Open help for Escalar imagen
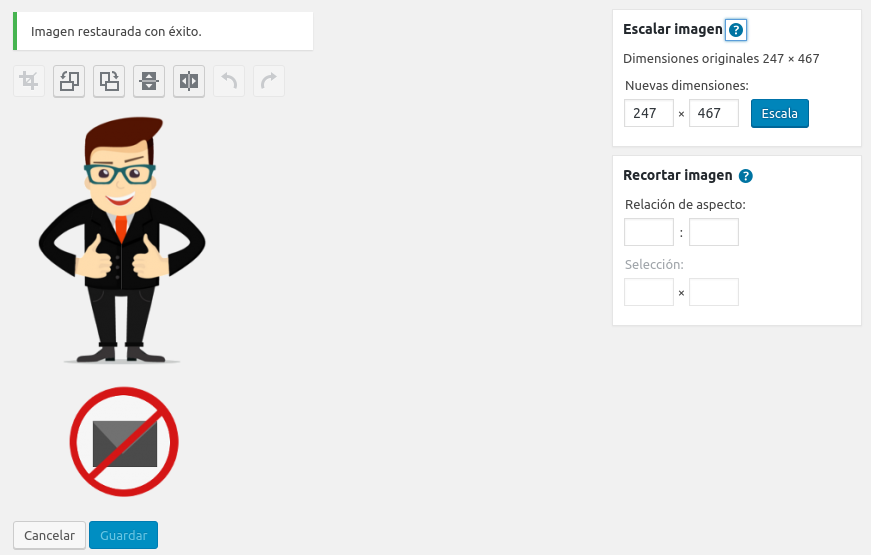This screenshot has height=555, width=871. [736, 30]
